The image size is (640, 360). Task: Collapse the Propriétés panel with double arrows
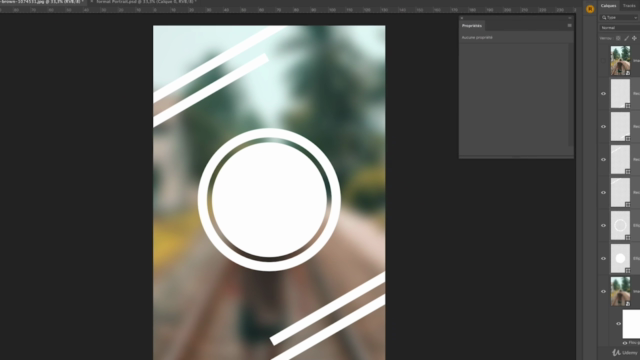pos(570,18)
